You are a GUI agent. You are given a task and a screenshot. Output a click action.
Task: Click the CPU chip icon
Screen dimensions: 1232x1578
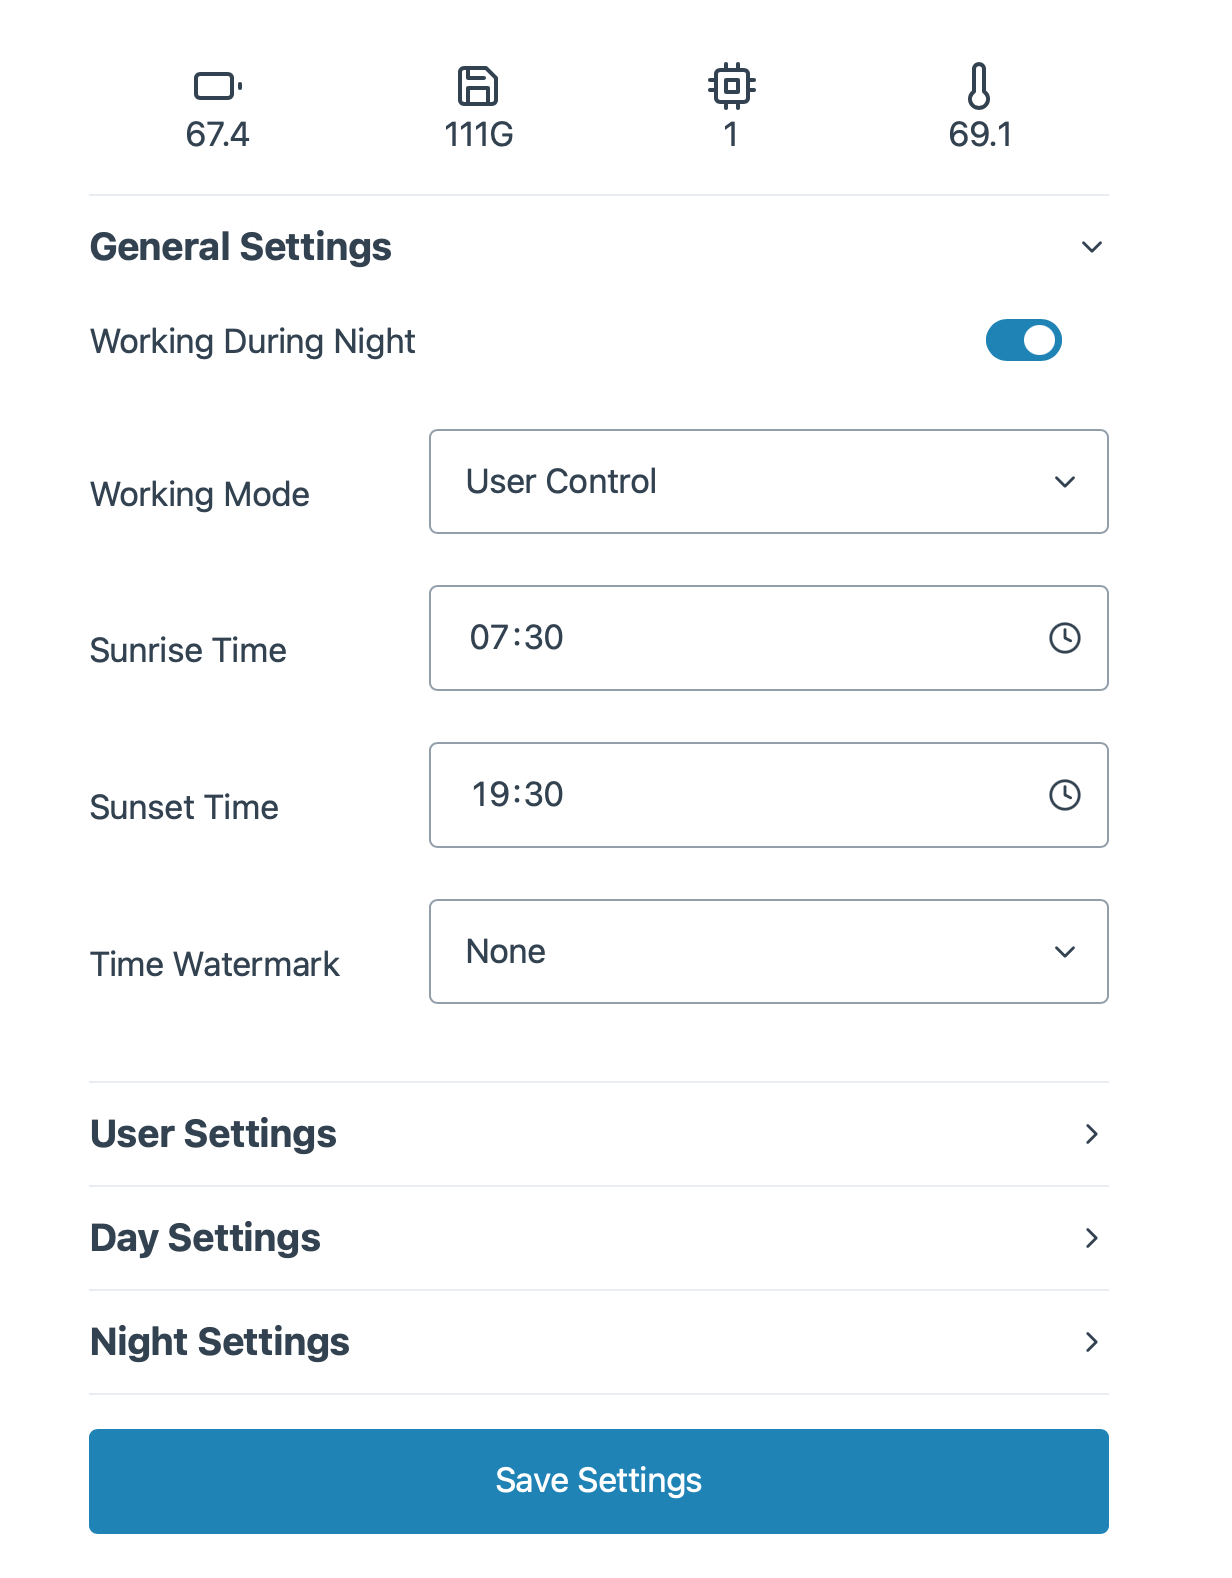(731, 86)
